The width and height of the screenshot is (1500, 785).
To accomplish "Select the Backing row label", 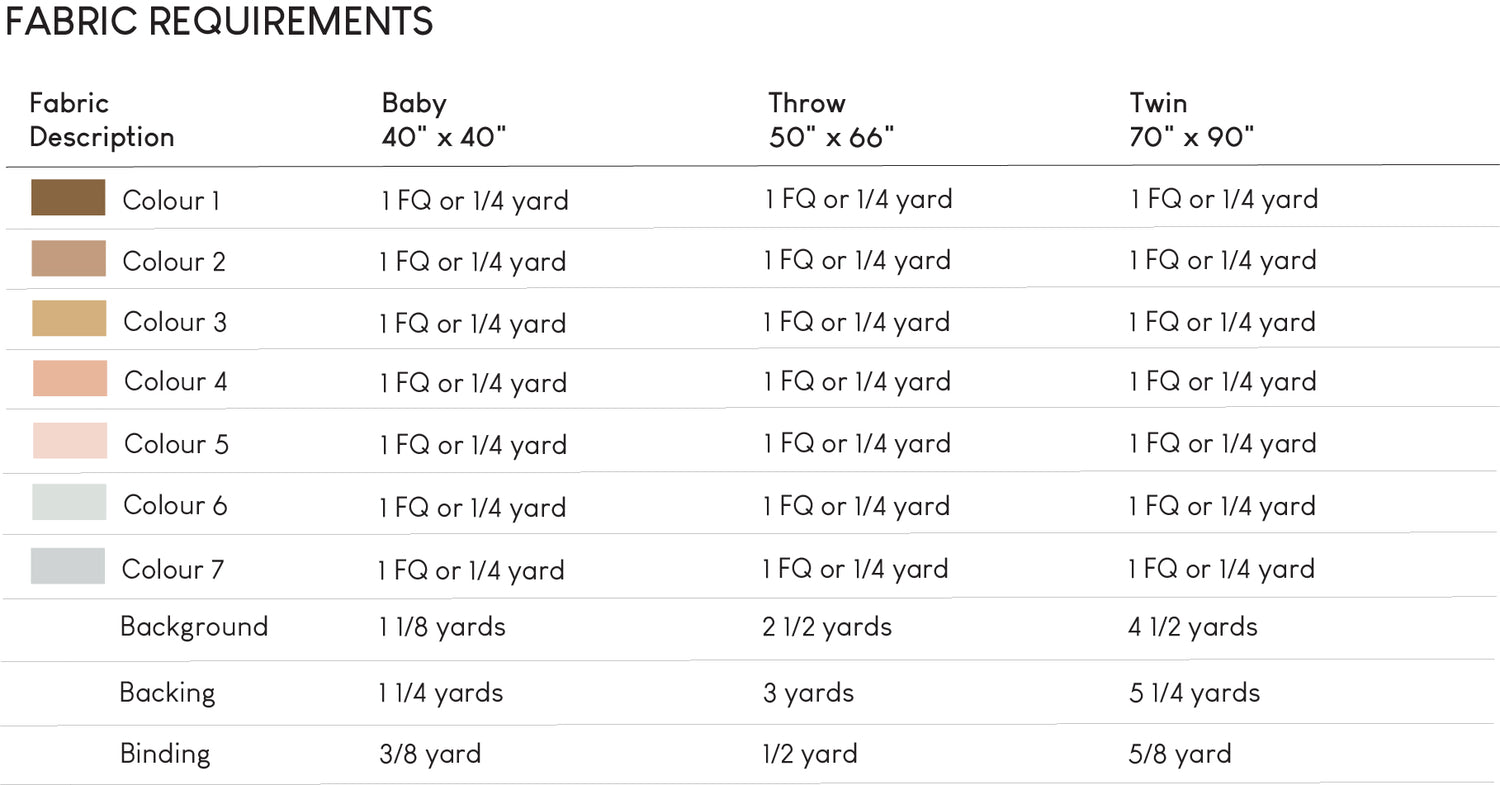I will [x=167, y=692].
